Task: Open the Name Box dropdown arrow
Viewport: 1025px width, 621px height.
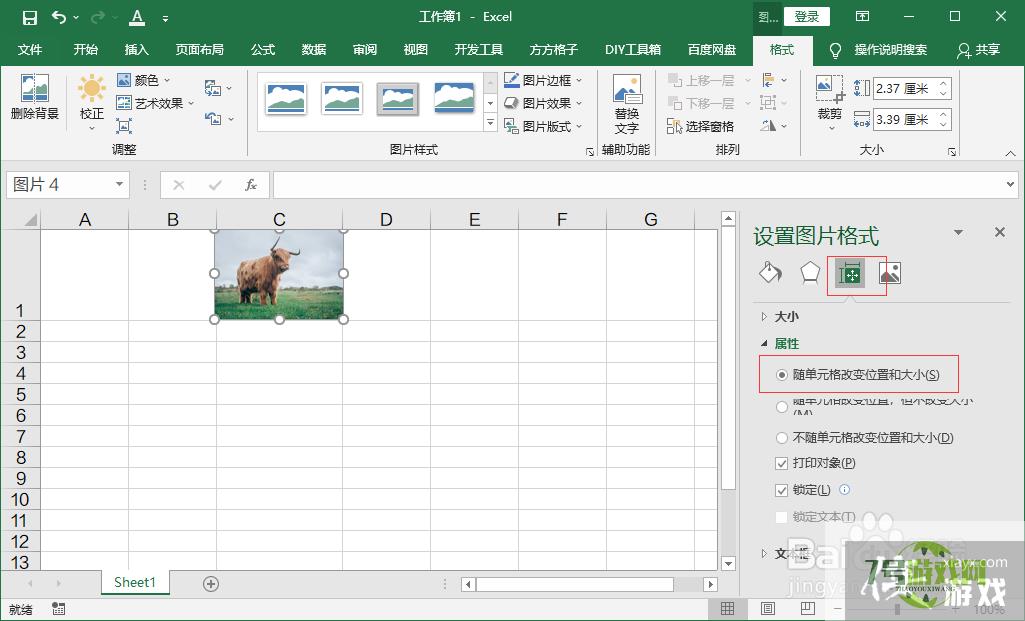Action: click(x=119, y=184)
